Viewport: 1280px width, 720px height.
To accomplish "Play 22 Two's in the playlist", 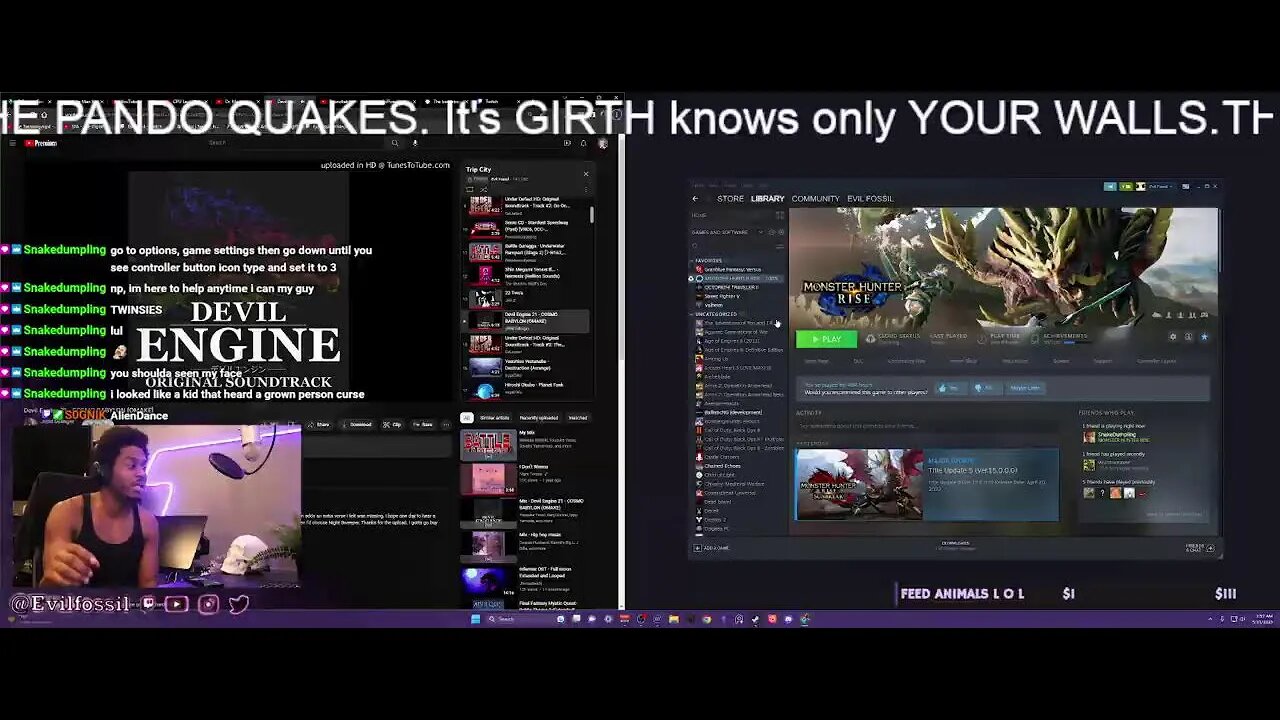I will [x=527, y=298].
